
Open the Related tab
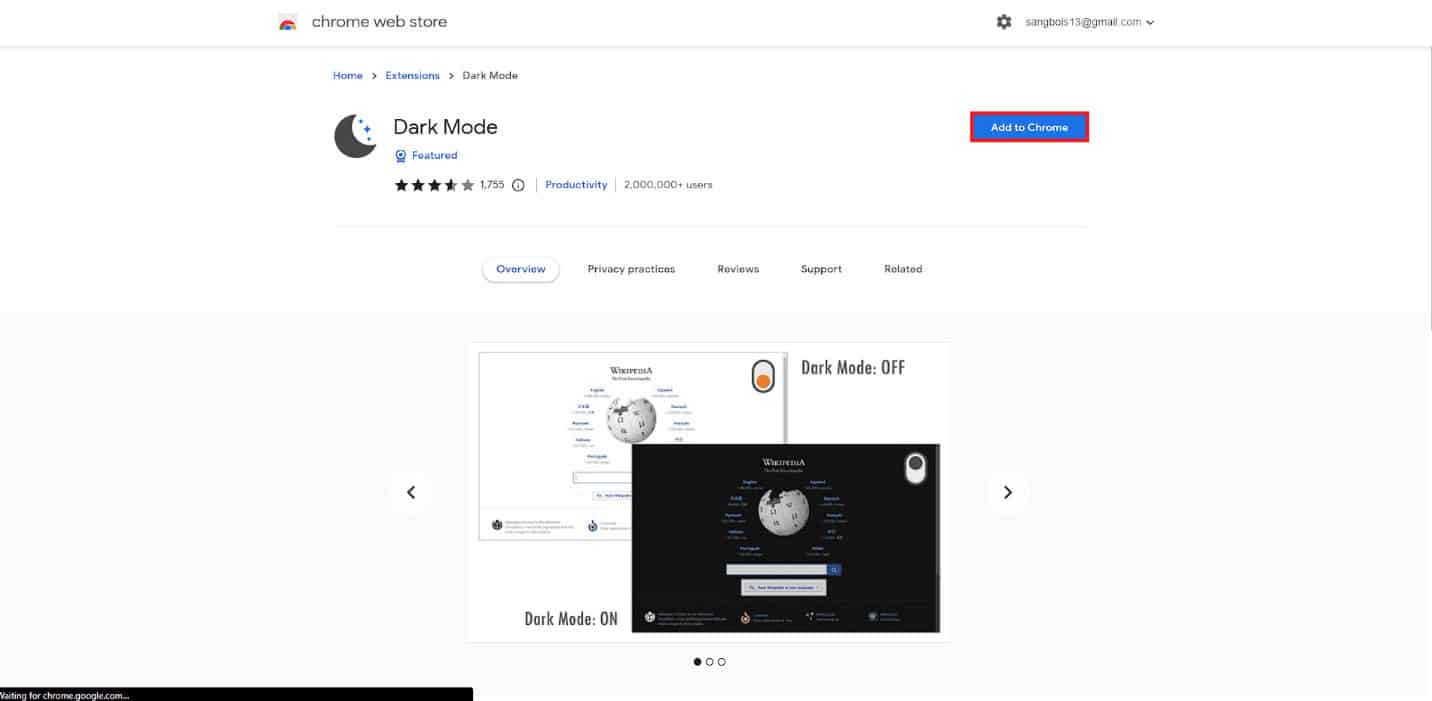pos(903,269)
